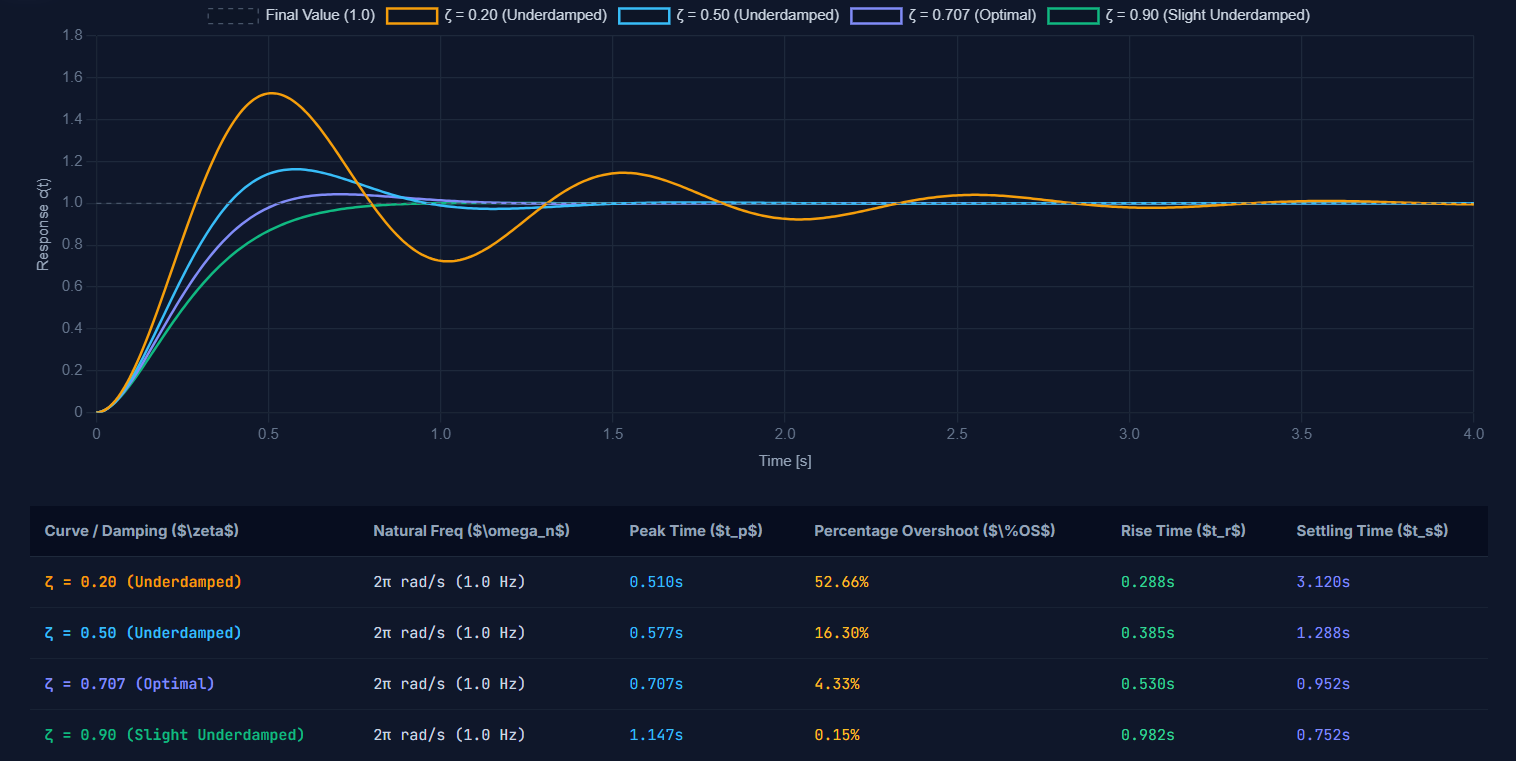Click the ζ = 0.707 (Optimal) row label
The width and height of the screenshot is (1516, 761).
click(x=129, y=684)
